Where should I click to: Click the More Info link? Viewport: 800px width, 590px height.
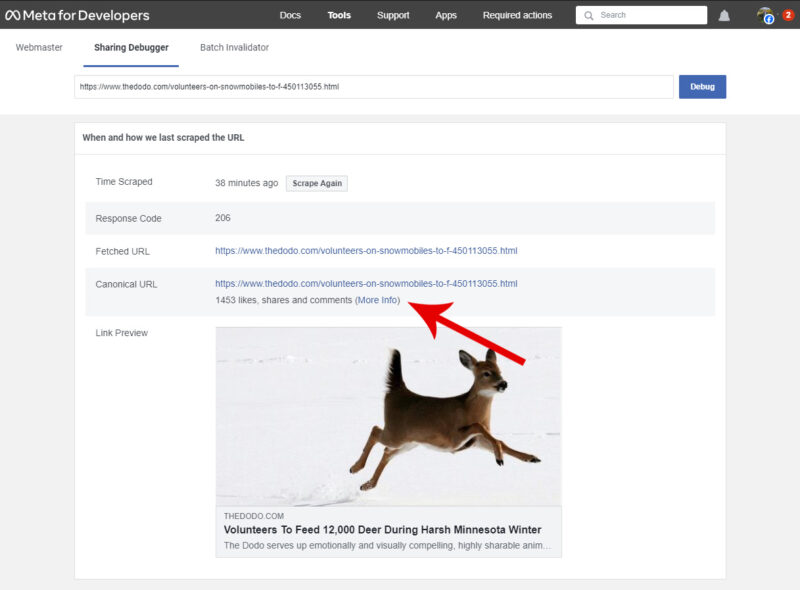pyautogui.click(x=378, y=299)
